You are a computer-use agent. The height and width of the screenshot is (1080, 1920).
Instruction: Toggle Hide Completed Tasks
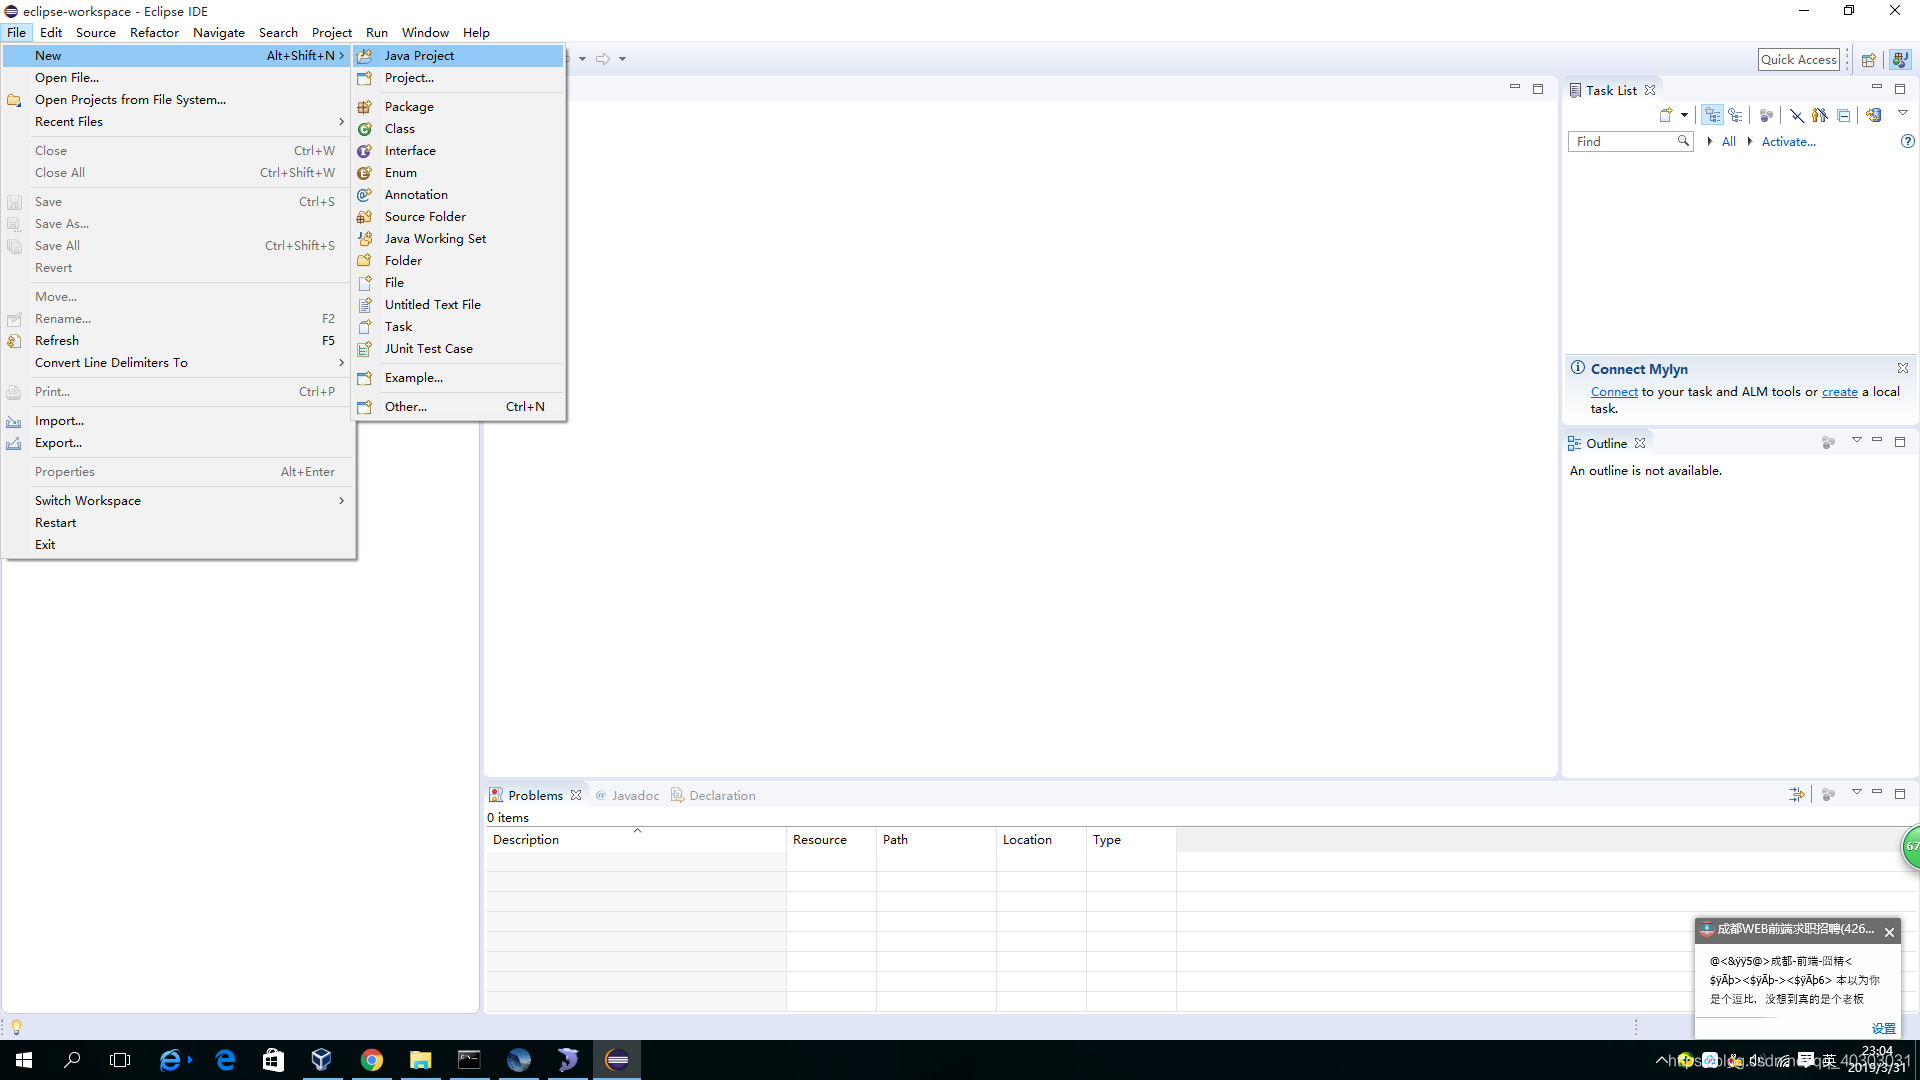1796,115
